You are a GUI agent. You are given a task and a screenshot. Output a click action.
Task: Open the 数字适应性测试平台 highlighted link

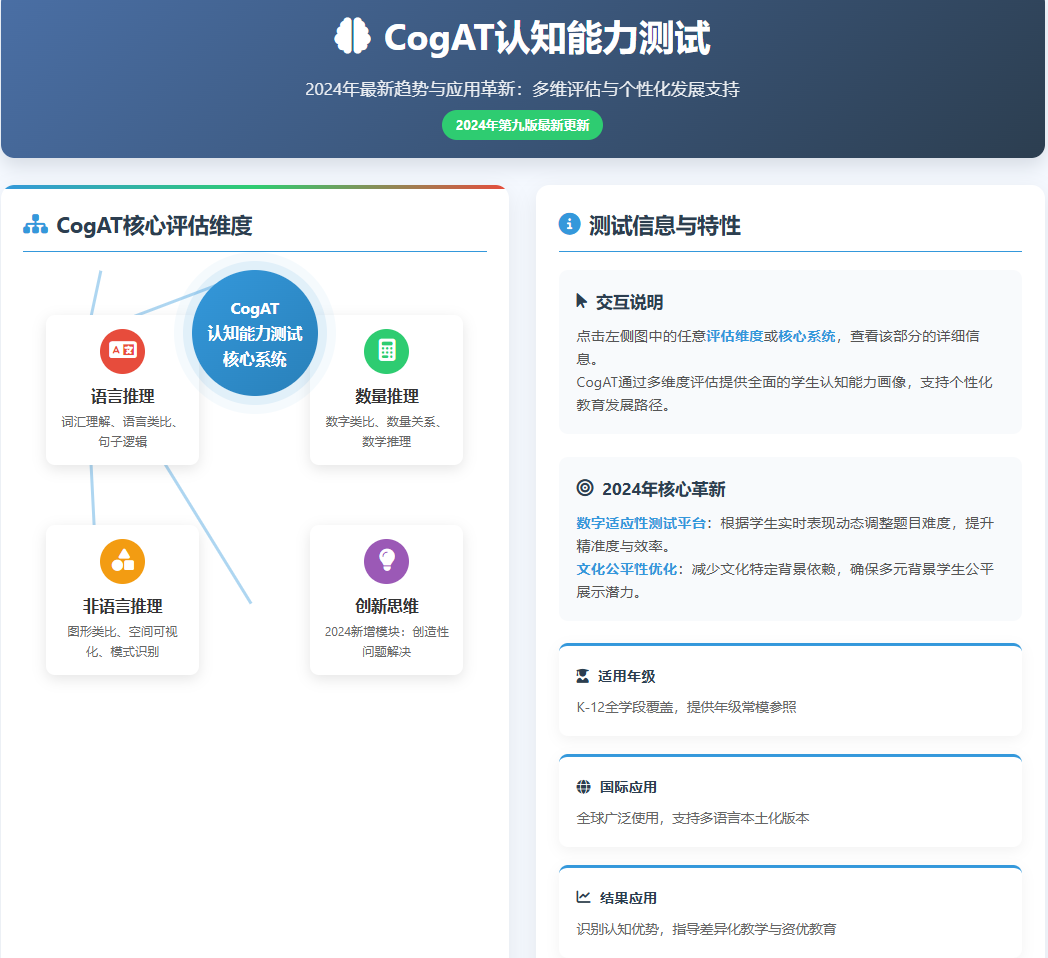pos(642,523)
